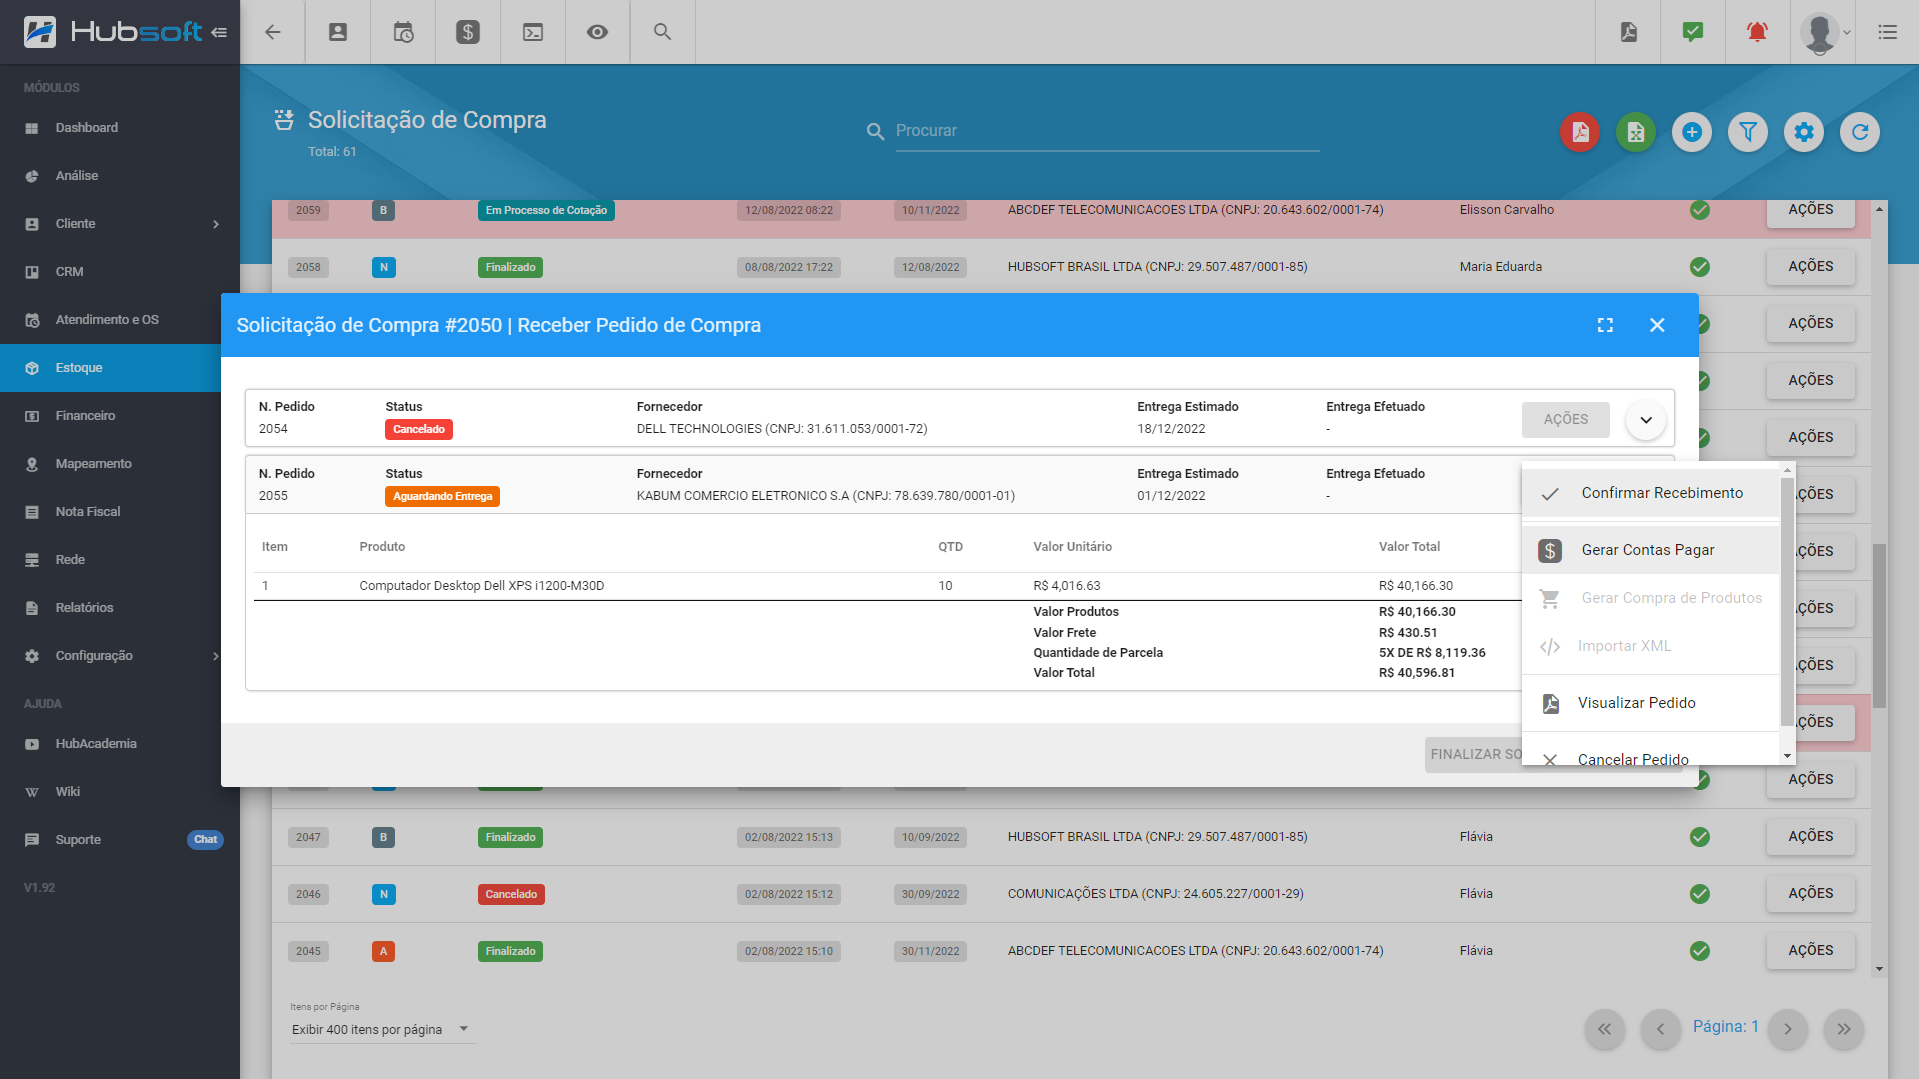Open the filter funnel button
Viewport: 1919px width, 1079px height.
pos(1748,132)
